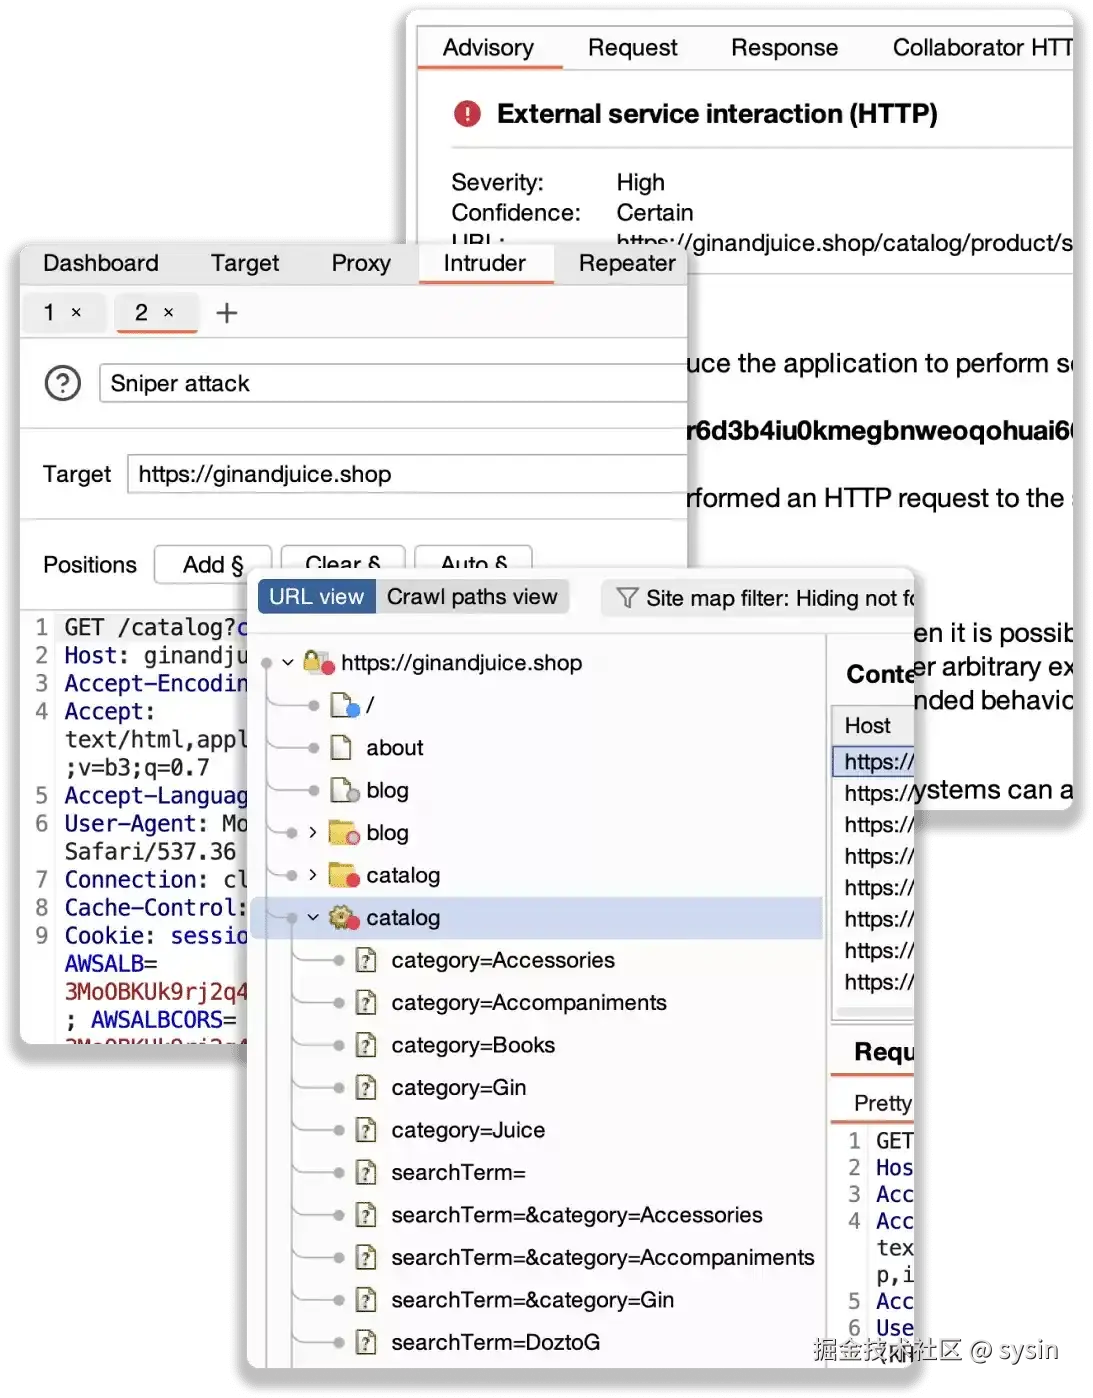1093x1398 pixels.
Task: Click the page icon next to about
Action: (x=340, y=747)
